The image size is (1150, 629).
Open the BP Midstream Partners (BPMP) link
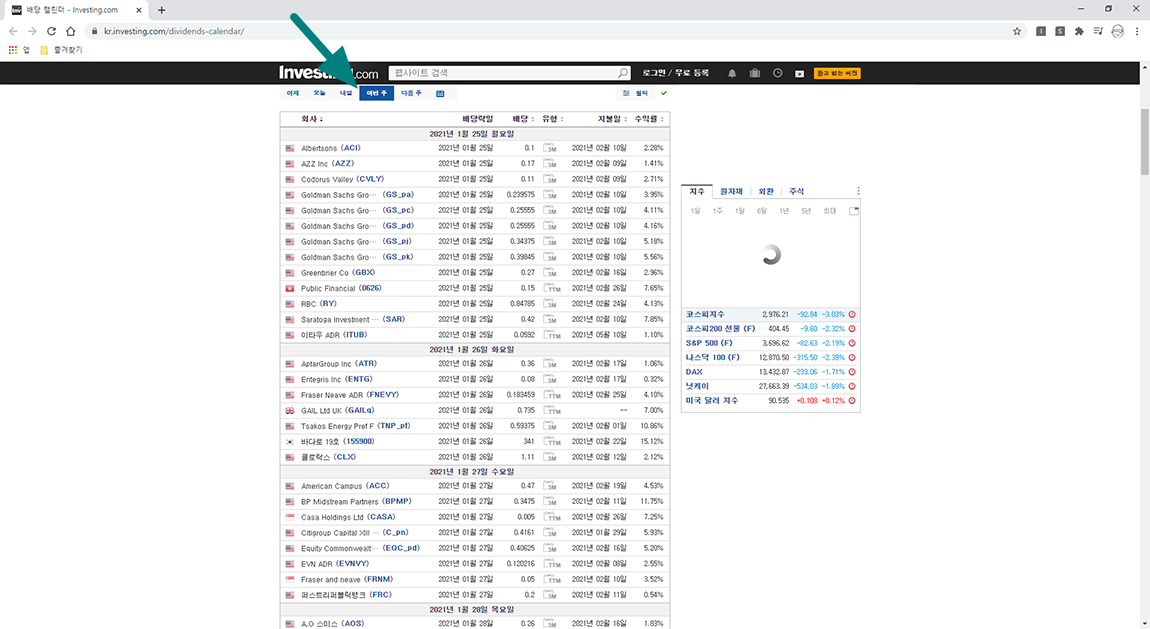click(x=356, y=501)
